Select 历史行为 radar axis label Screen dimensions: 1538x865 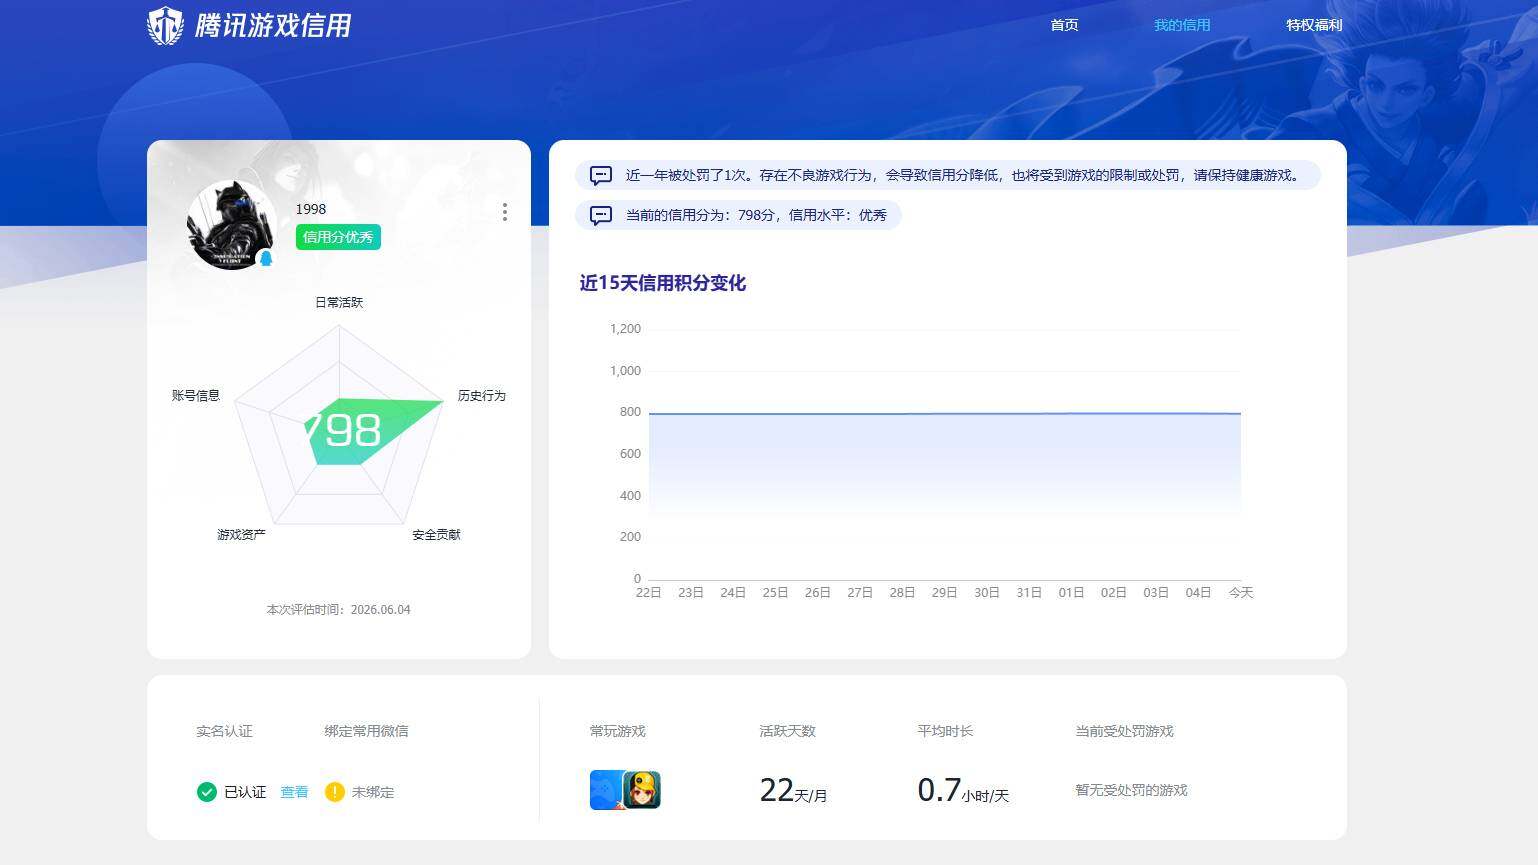click(x=482, y=395)
